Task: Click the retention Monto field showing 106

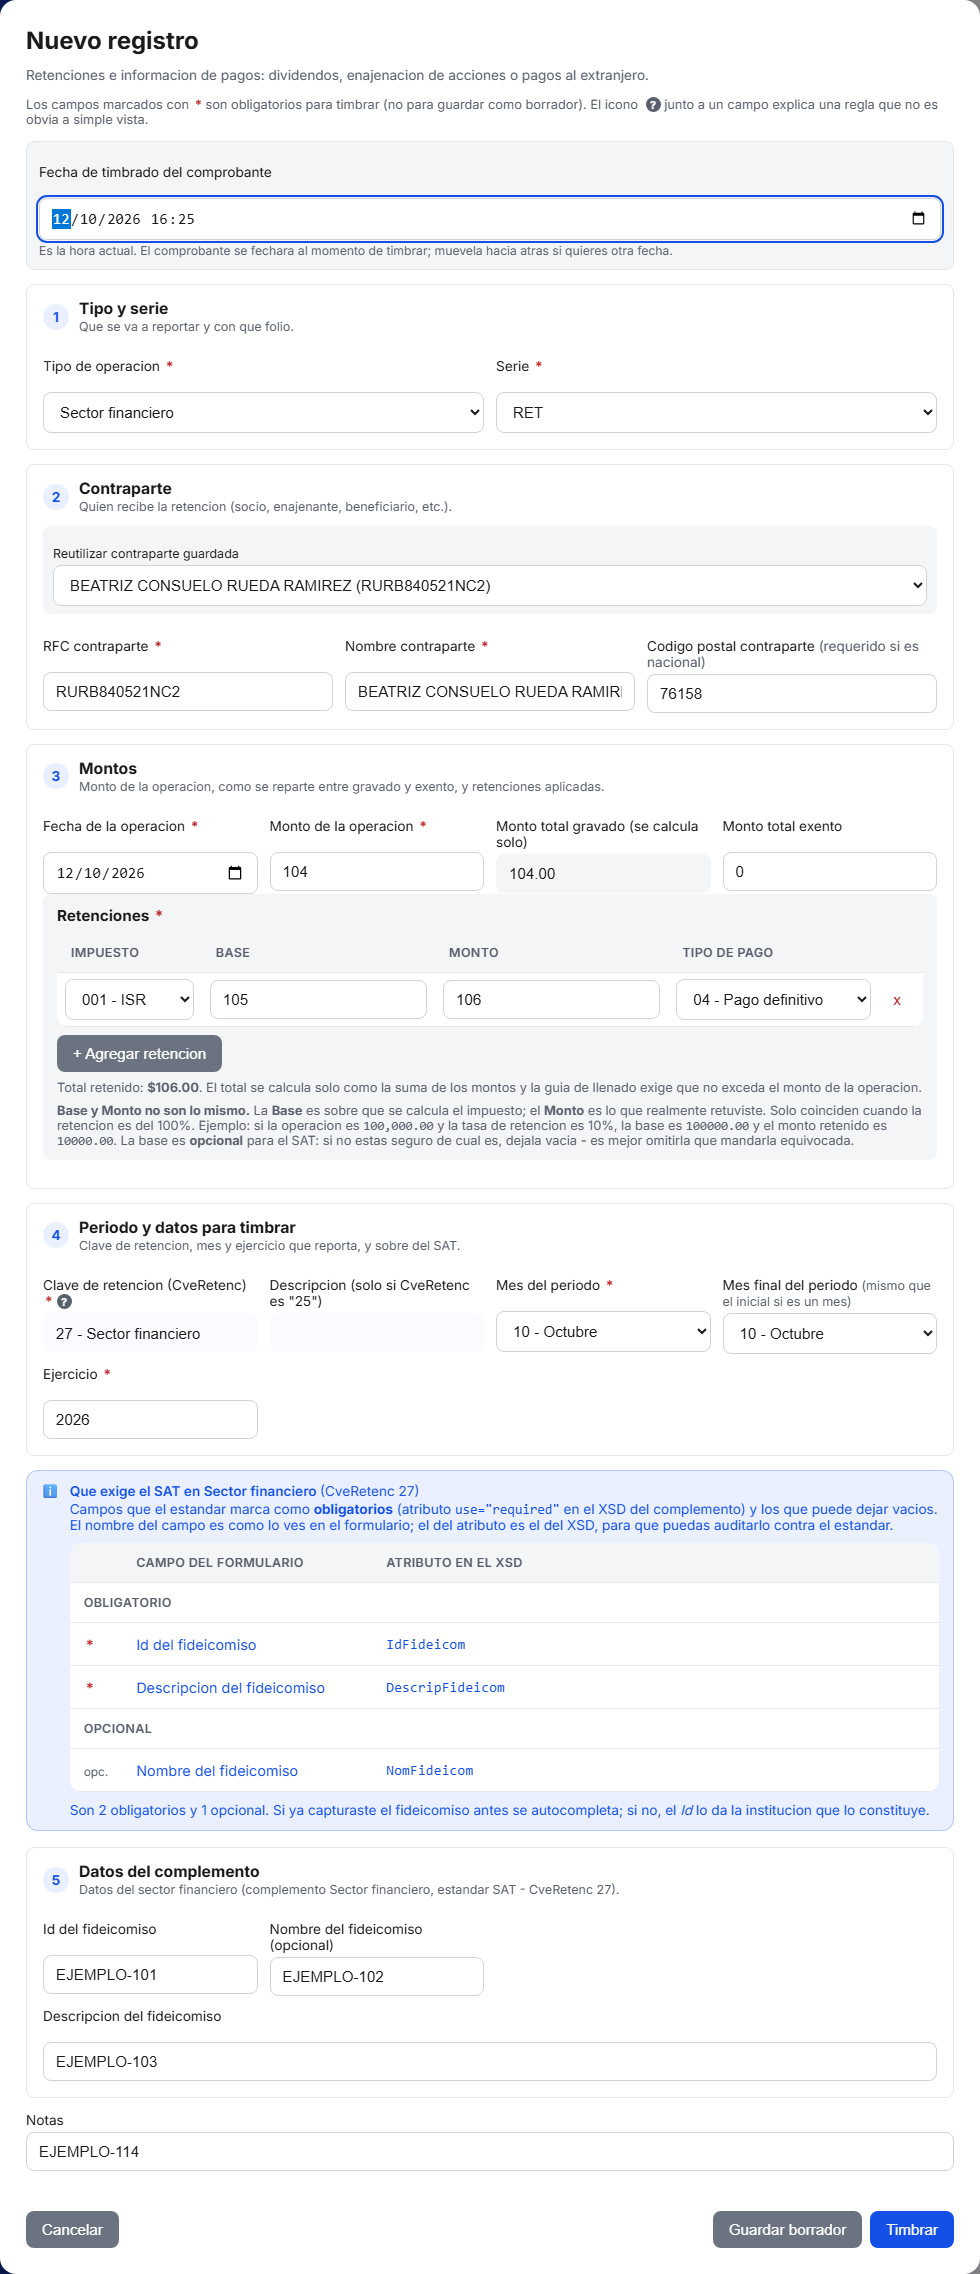Action: coord(551,1000)
